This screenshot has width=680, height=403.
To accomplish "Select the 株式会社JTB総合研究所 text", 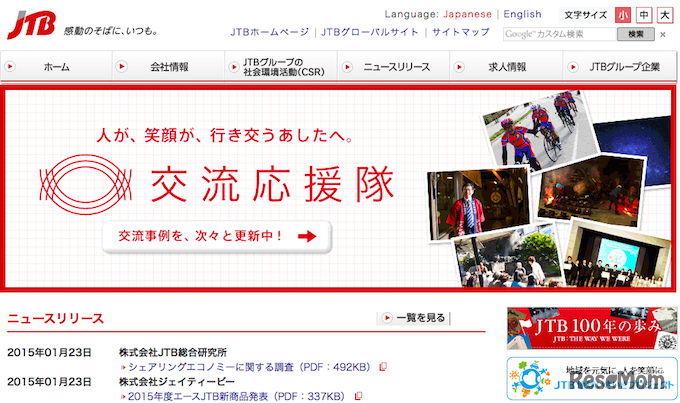I will 173,352.
